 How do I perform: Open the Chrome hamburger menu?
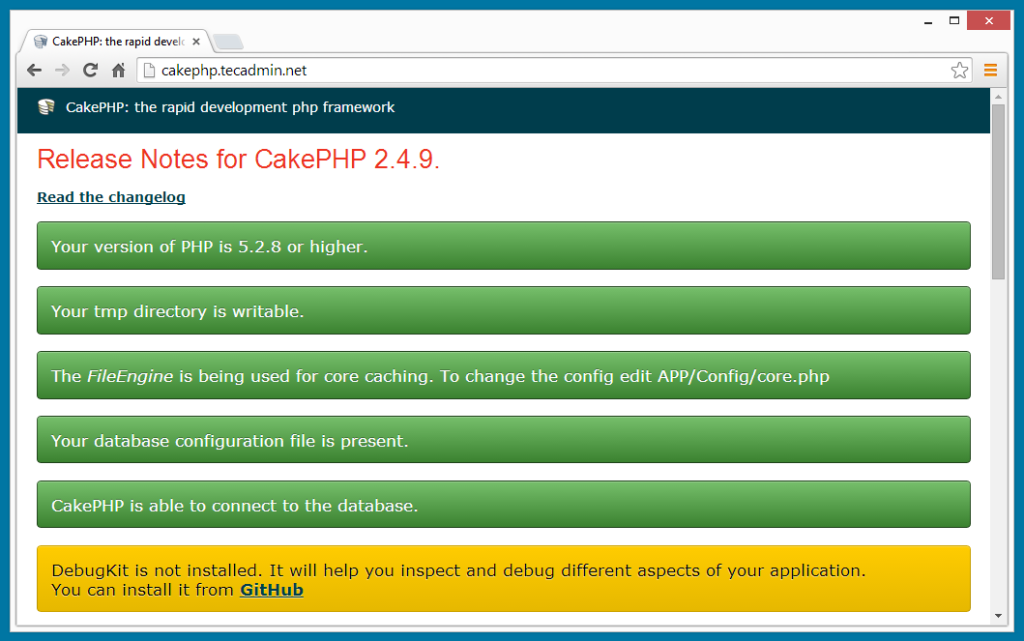(x=990, y=70)
